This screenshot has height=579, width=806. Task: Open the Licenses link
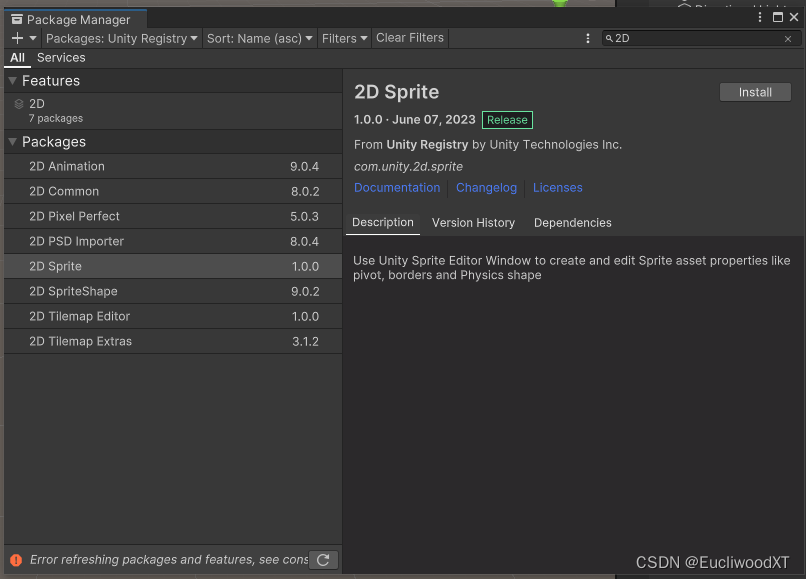tap(558, 188)
